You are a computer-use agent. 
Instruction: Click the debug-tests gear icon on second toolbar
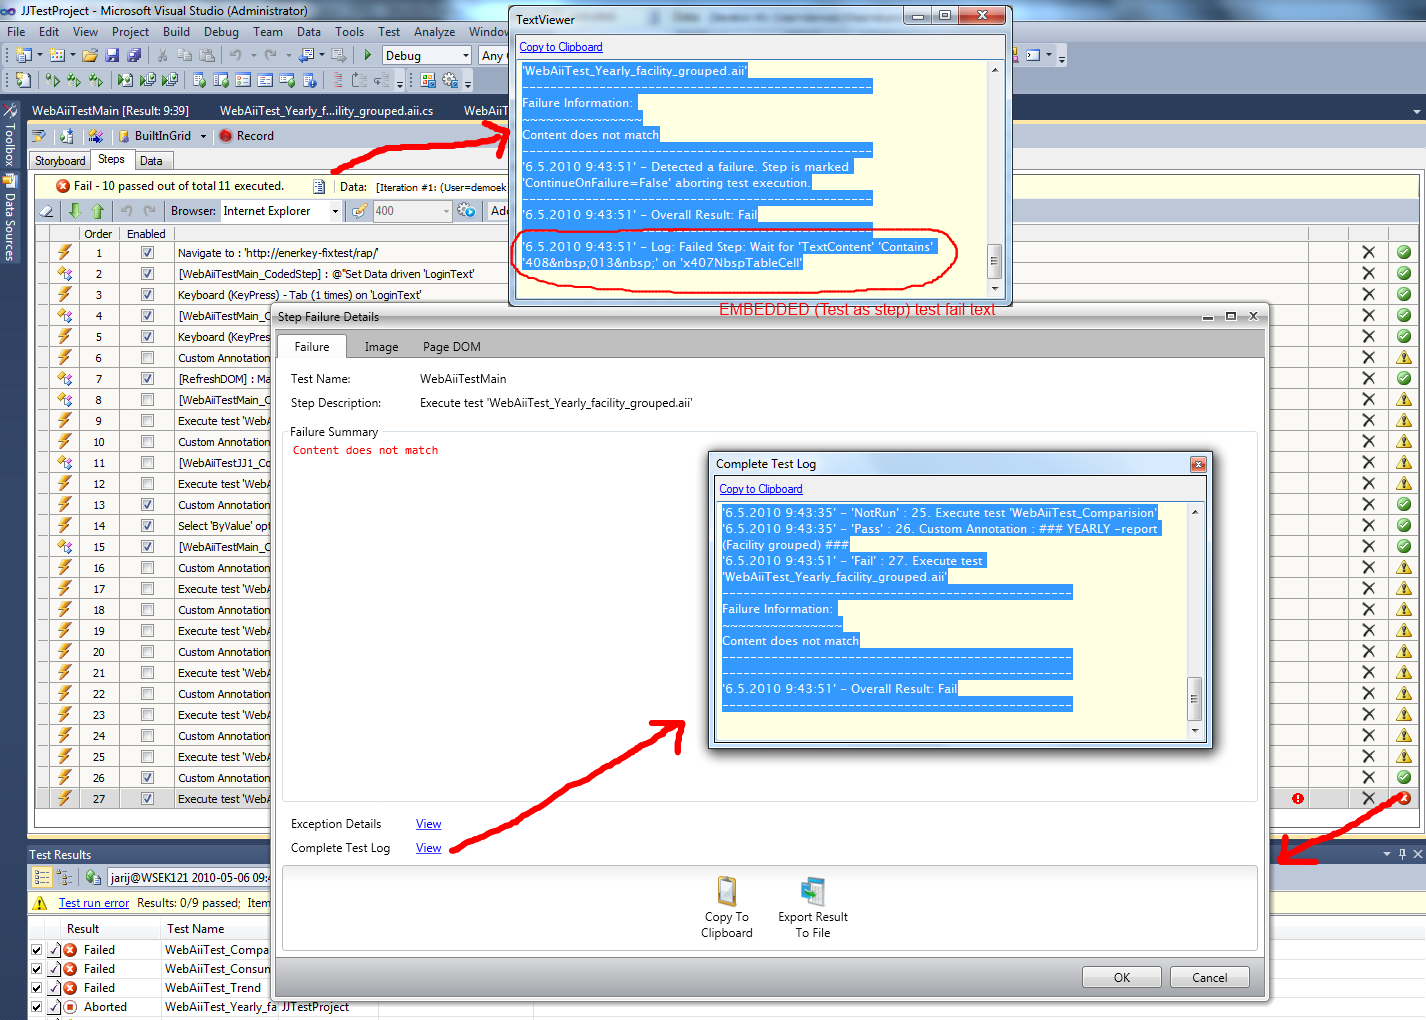tap(450, 80)
